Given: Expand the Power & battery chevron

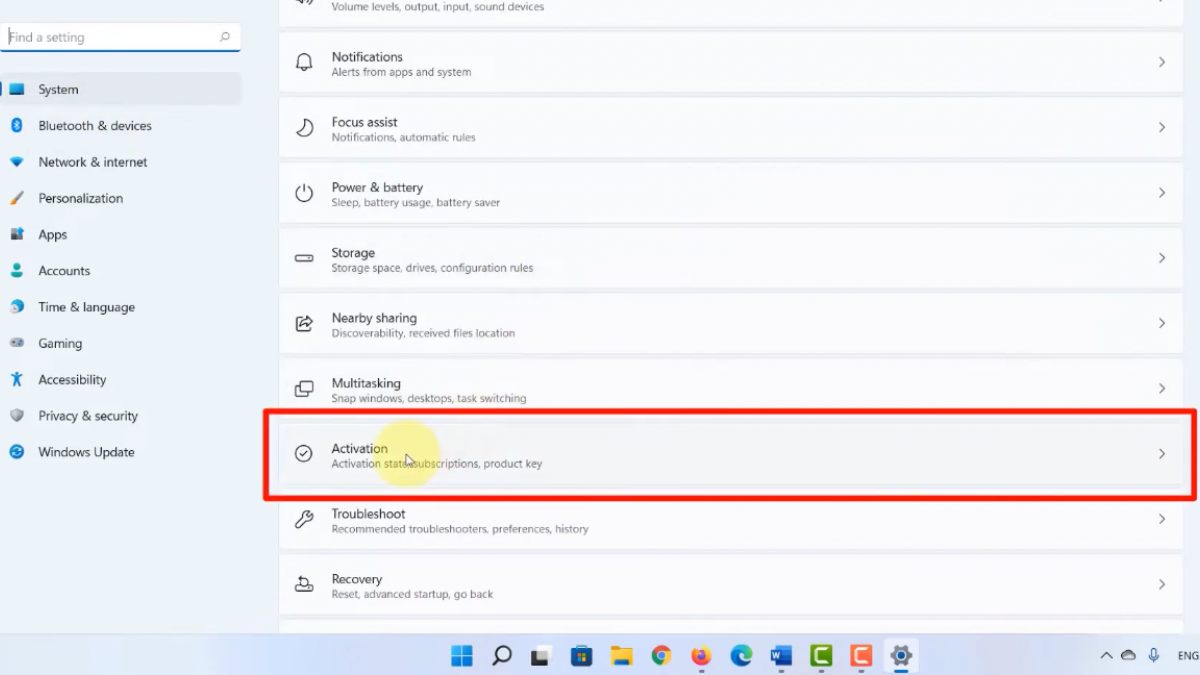Looking at the screenshot, I should tap(1162, 193).
